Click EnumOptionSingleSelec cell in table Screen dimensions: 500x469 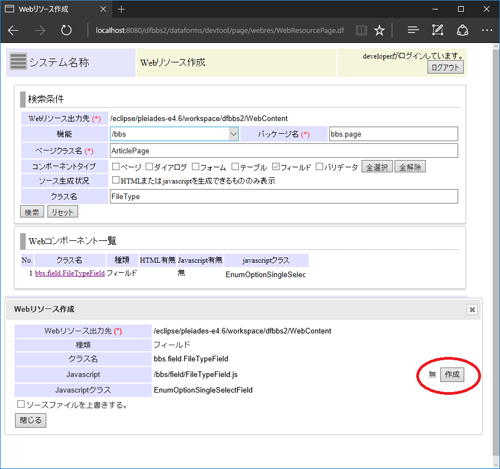265,274
